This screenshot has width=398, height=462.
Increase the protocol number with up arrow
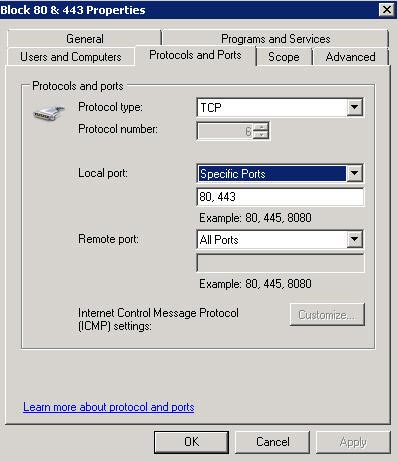(x=261, y=127)
